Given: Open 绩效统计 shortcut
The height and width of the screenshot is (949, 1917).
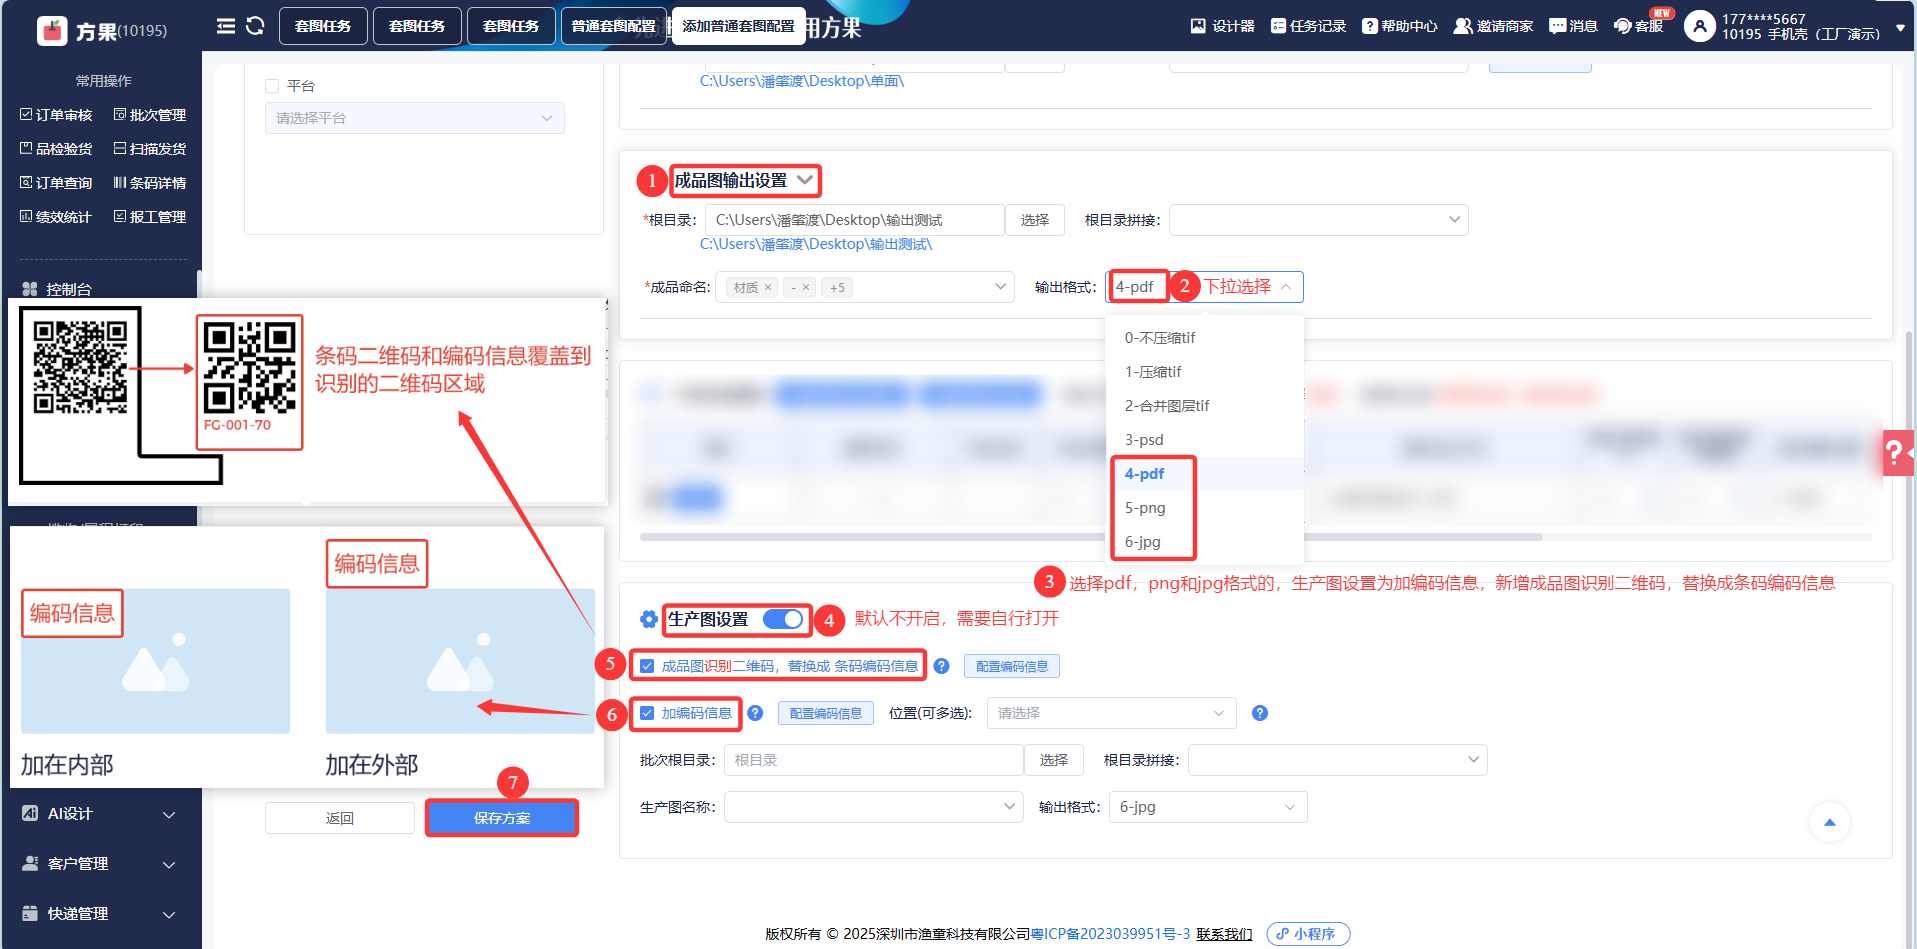Looking at the screenshot, I should coord(56,217).
